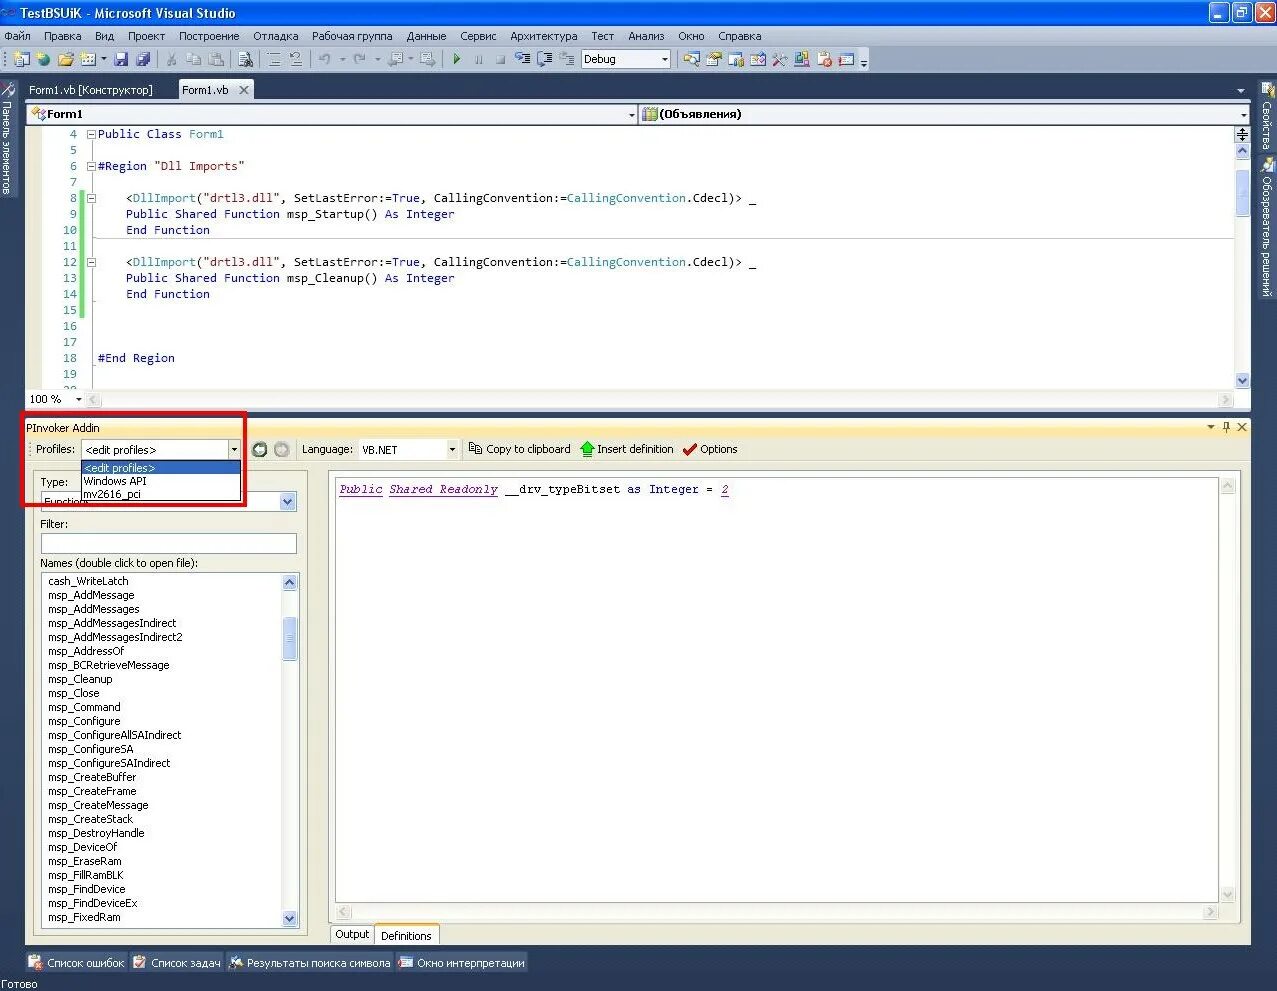1277x991 pixels.
Task: Select the Definitions tab
Action: 406,936
